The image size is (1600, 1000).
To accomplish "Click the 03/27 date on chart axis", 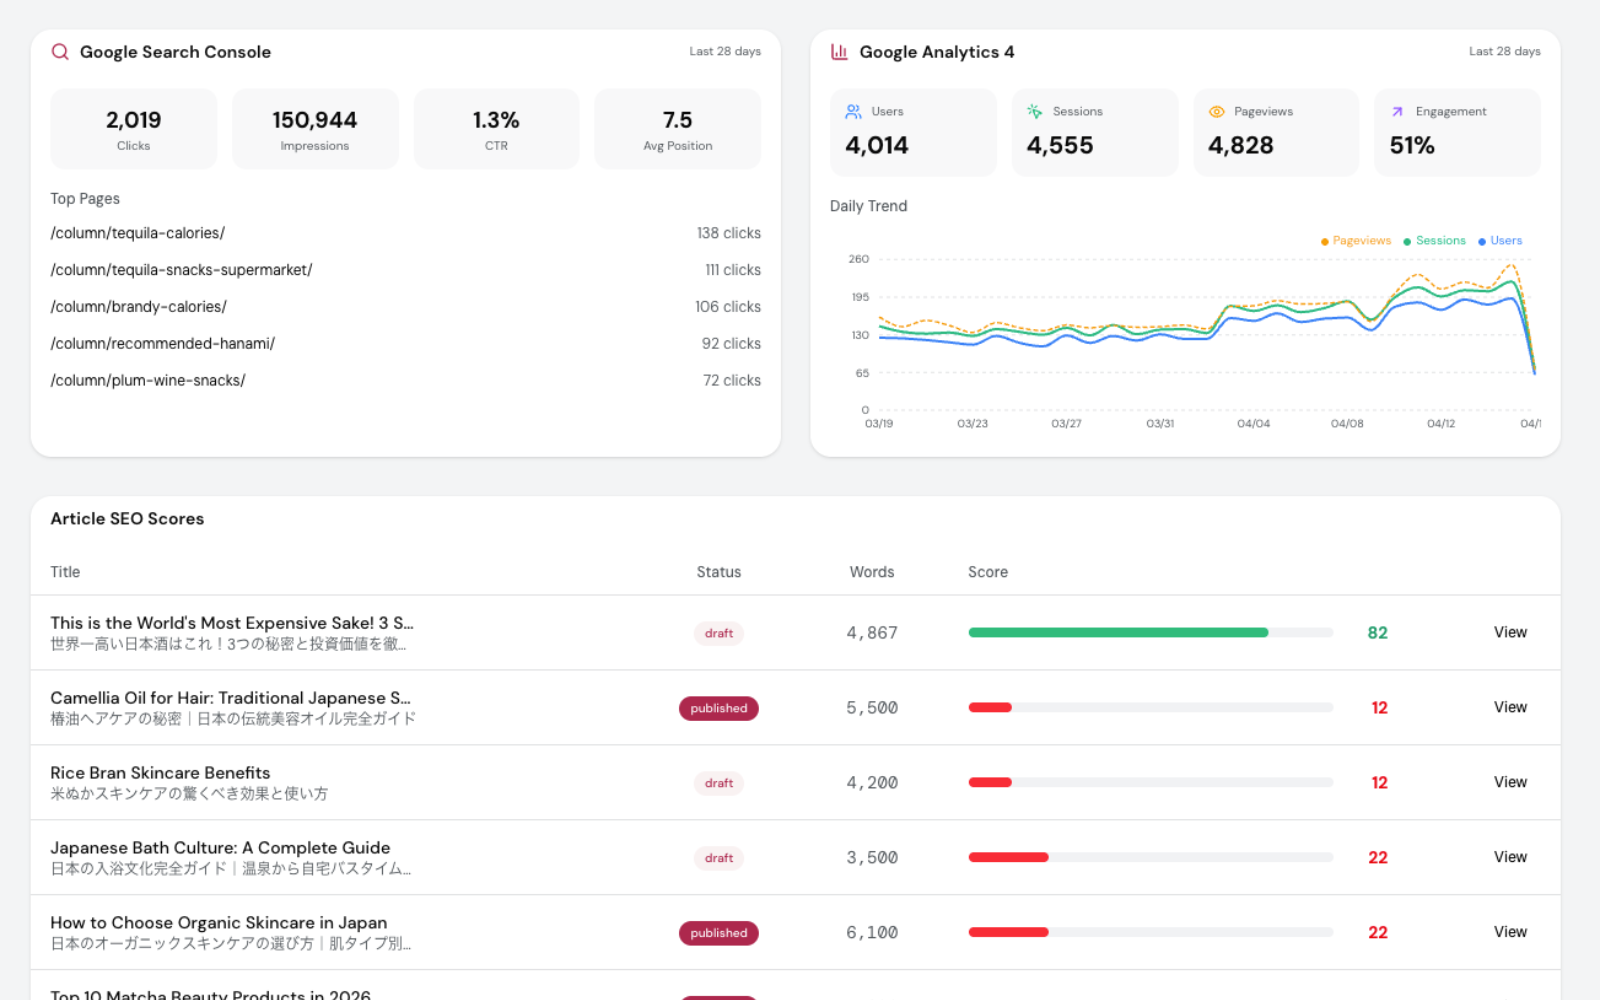I will point(1066,424).
